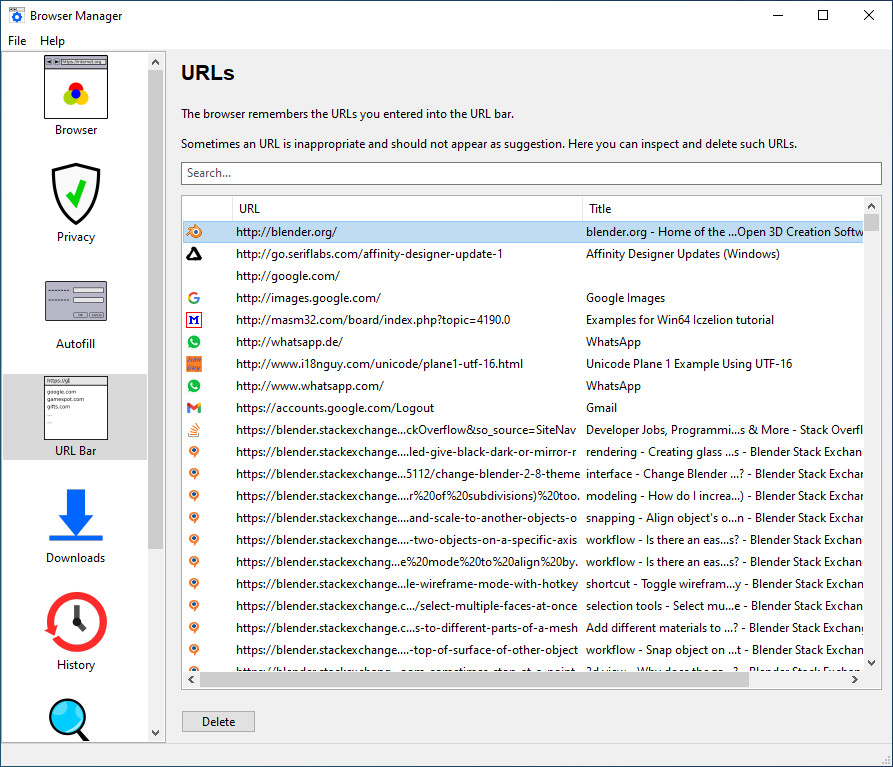Screen dimensions: 893x767
Task: Select the accounts.google.com/Logout URL
Action: (x=335, y=408)
